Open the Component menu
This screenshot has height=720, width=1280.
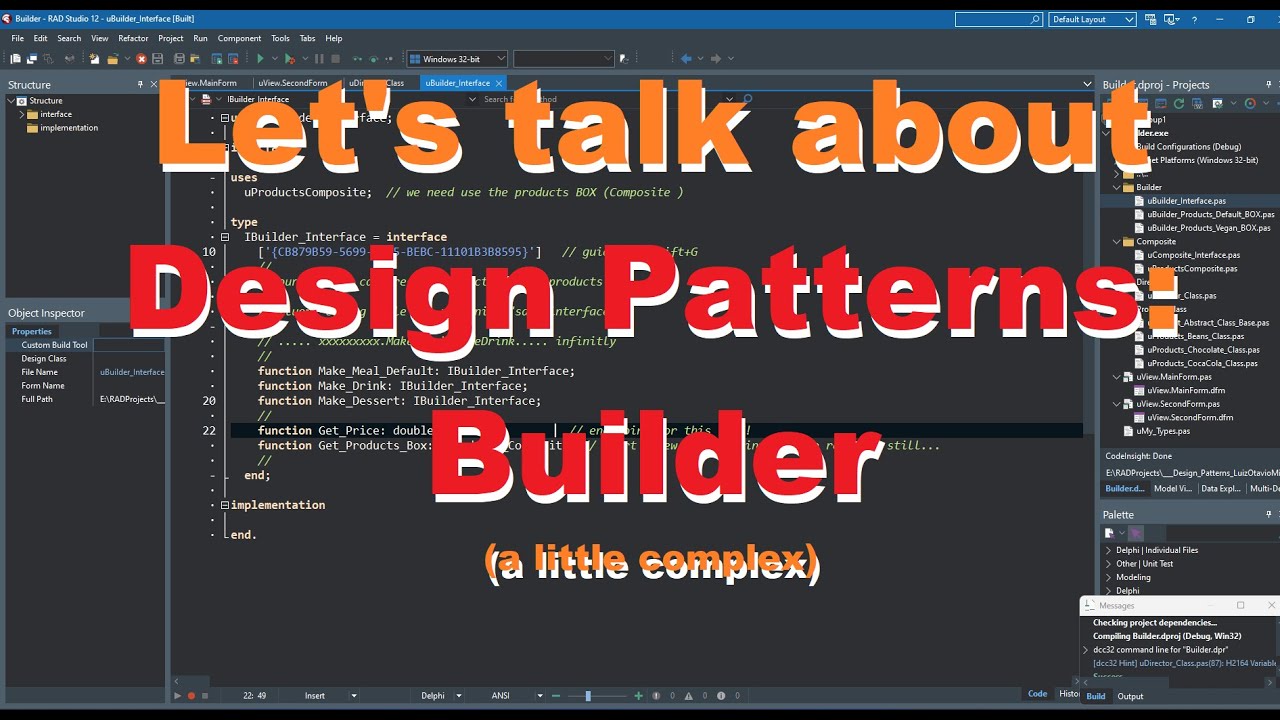click(x=239, y=38)
